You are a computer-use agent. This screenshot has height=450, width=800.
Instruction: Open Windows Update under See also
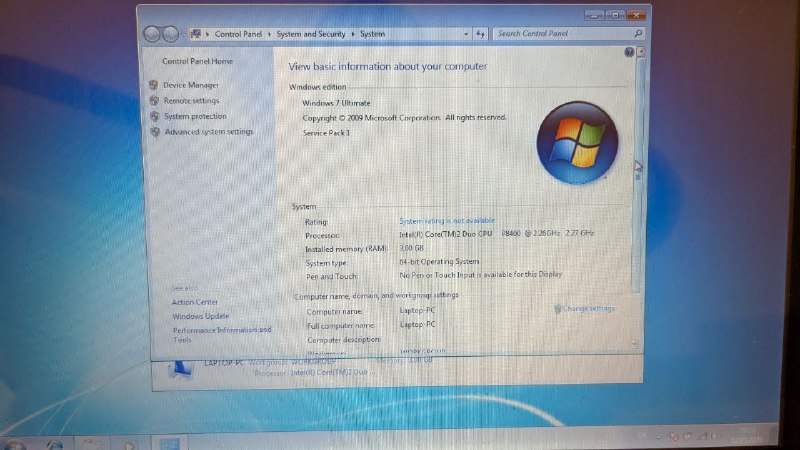point(201,316)
